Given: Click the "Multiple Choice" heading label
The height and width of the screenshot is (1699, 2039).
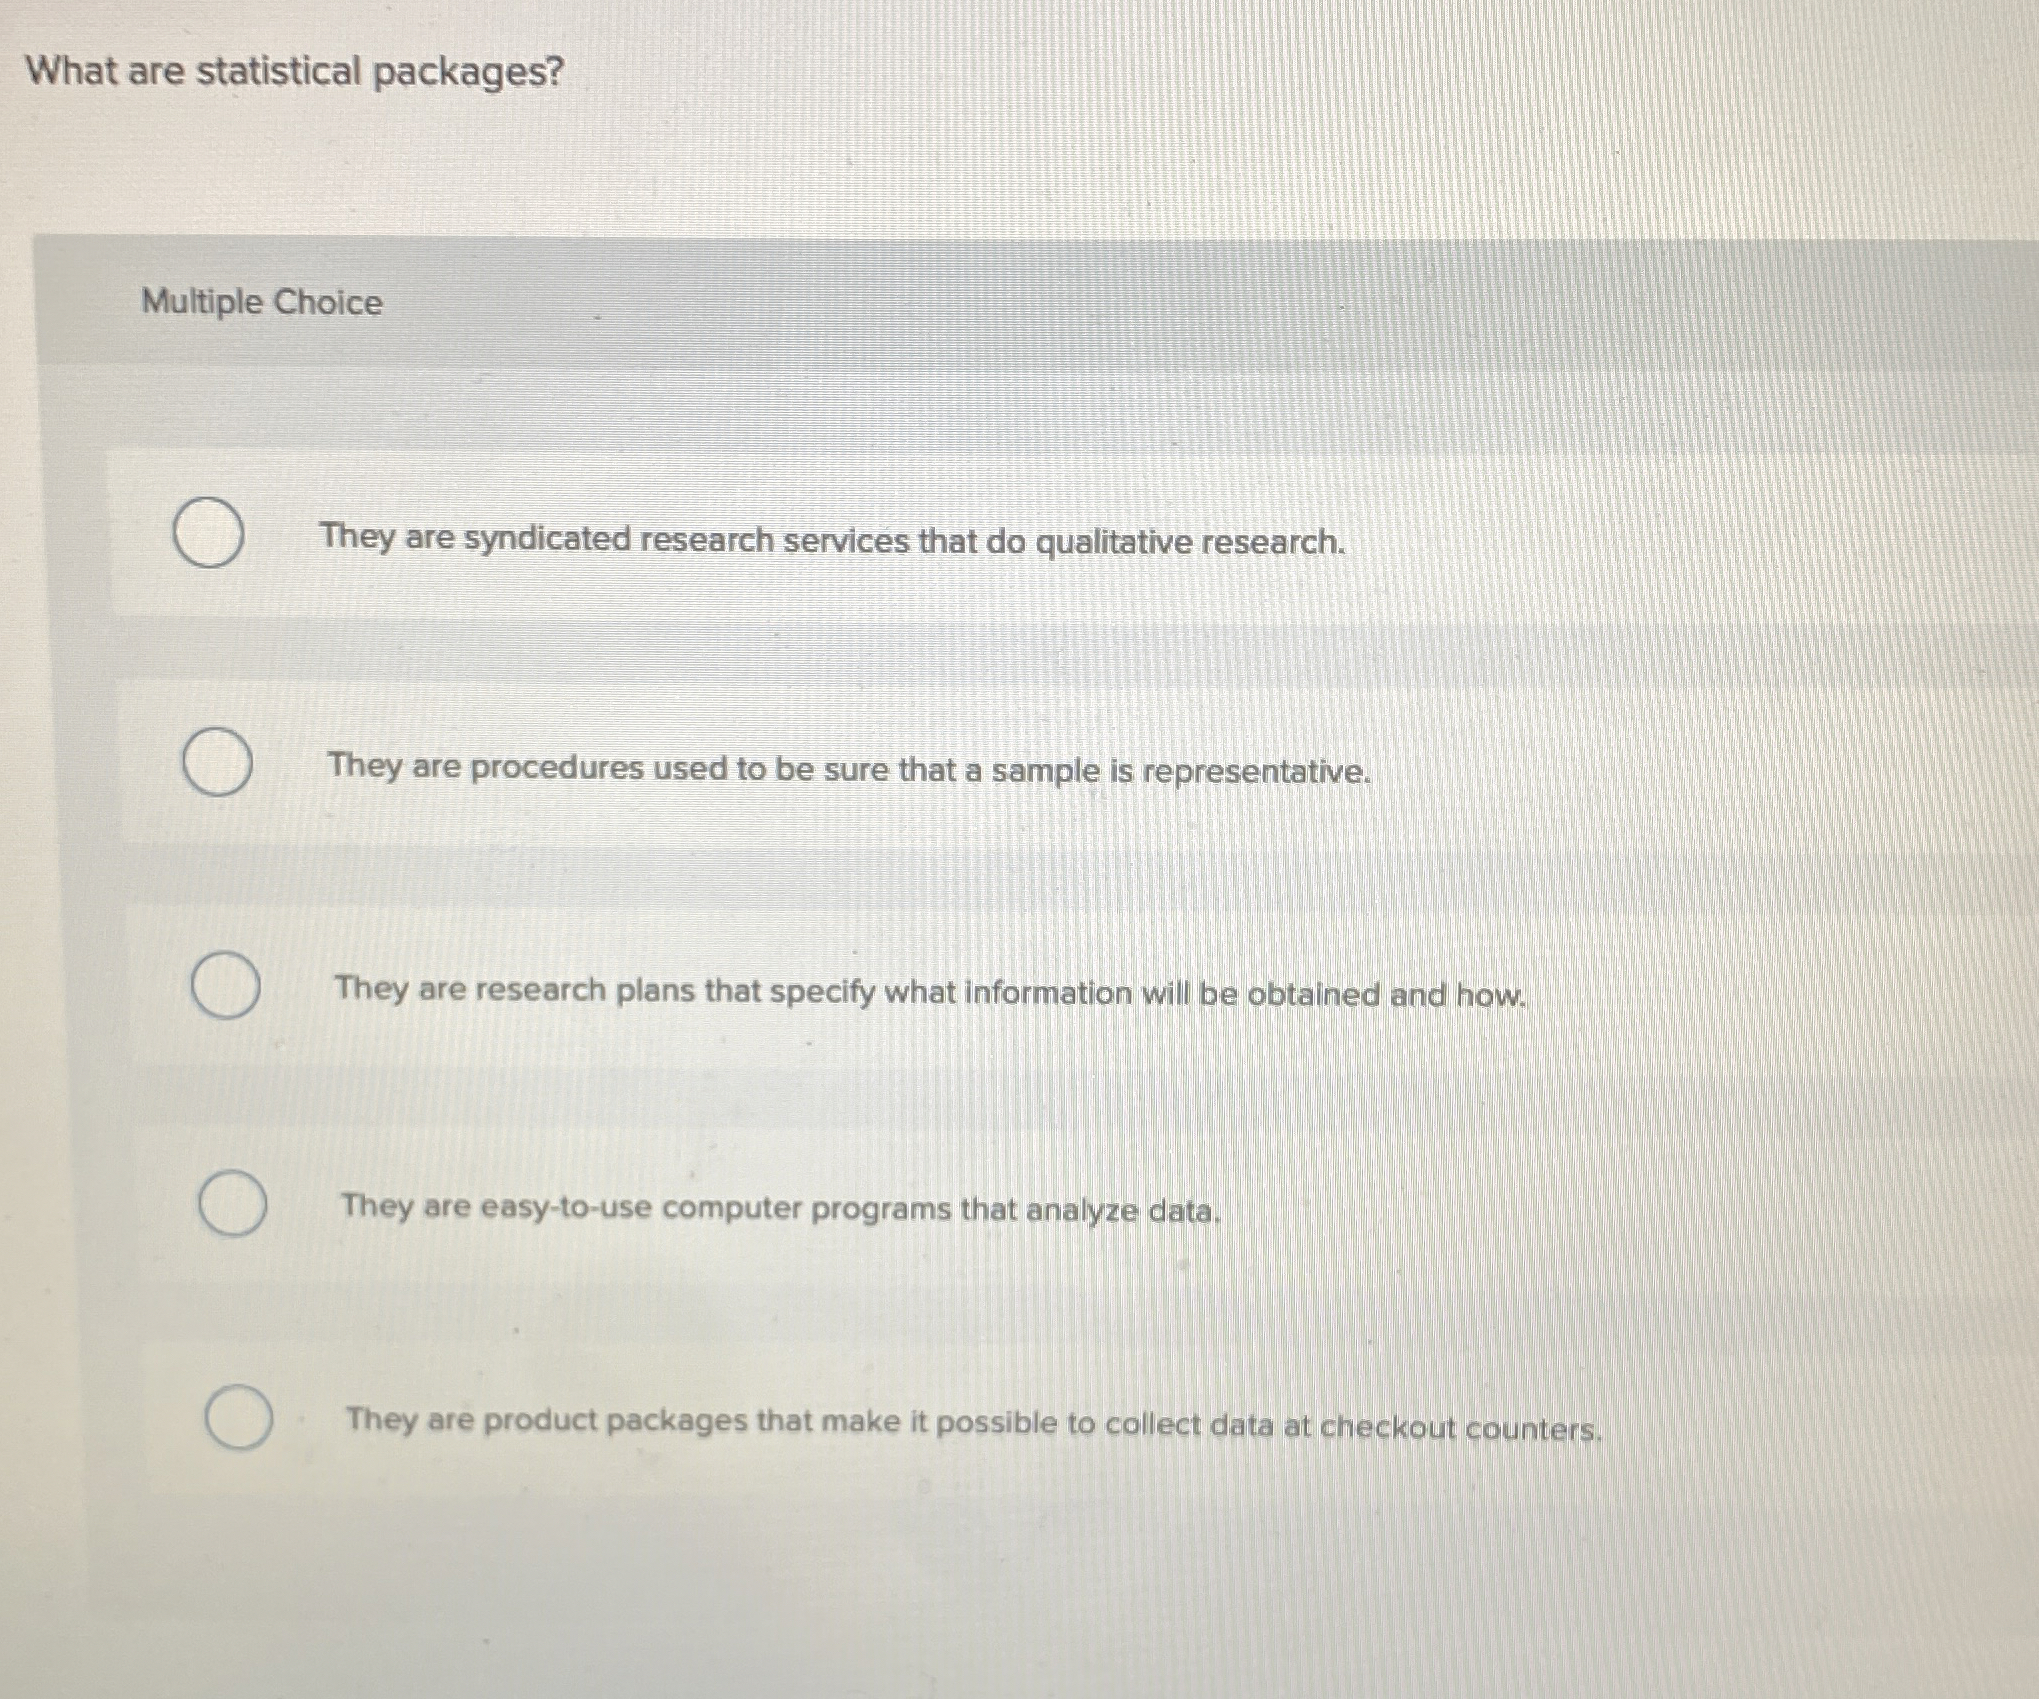Looking at the screenshot, I should pos(262,302).
